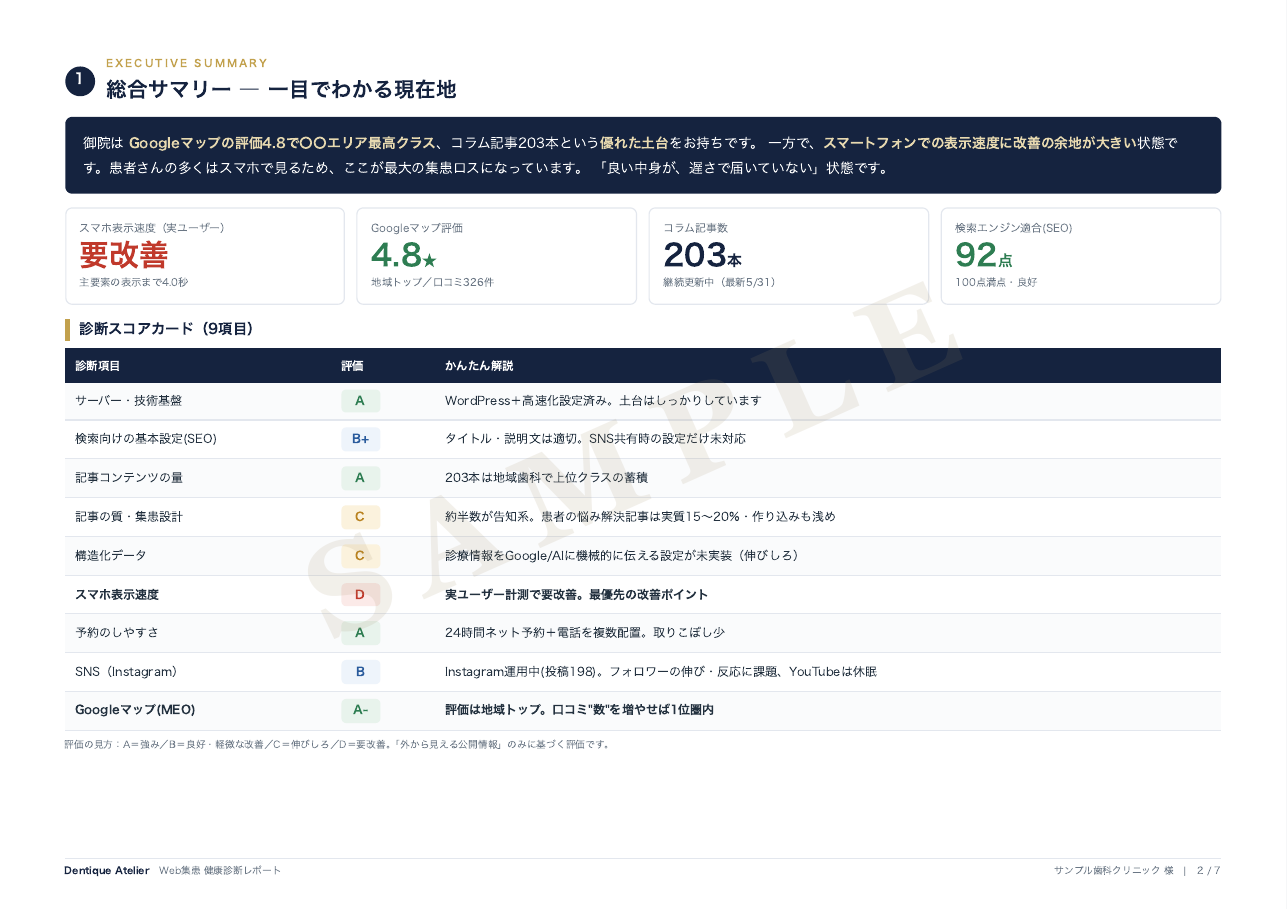Select the 記事コンテンツの量 table row label

[129, 478]
